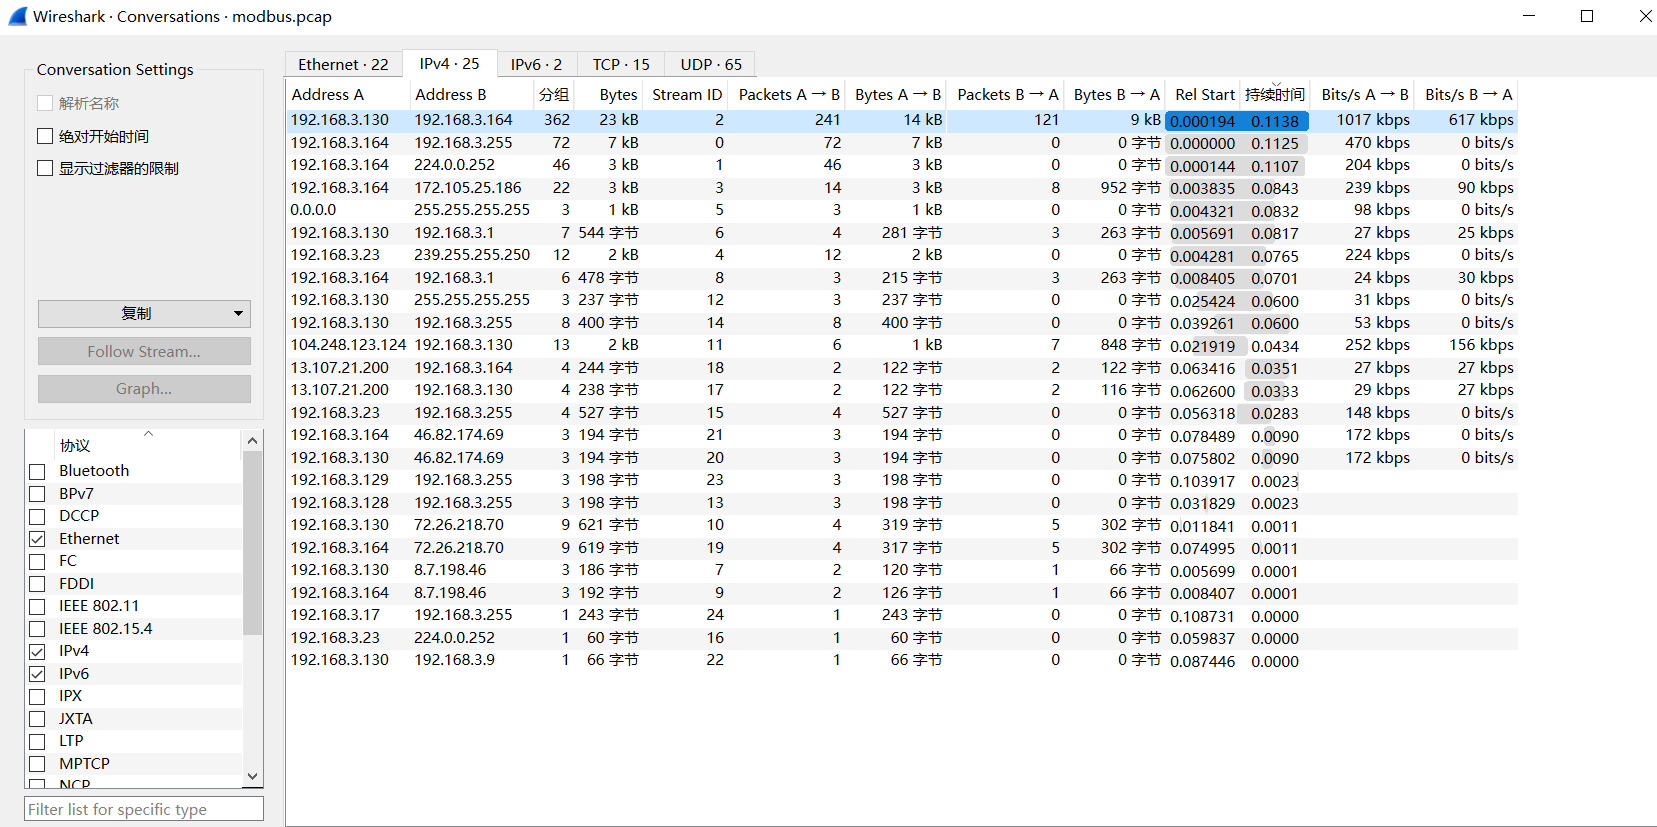
Task: Enable the MPTCP protocol checkbox
Action: [x=37, y=764]
